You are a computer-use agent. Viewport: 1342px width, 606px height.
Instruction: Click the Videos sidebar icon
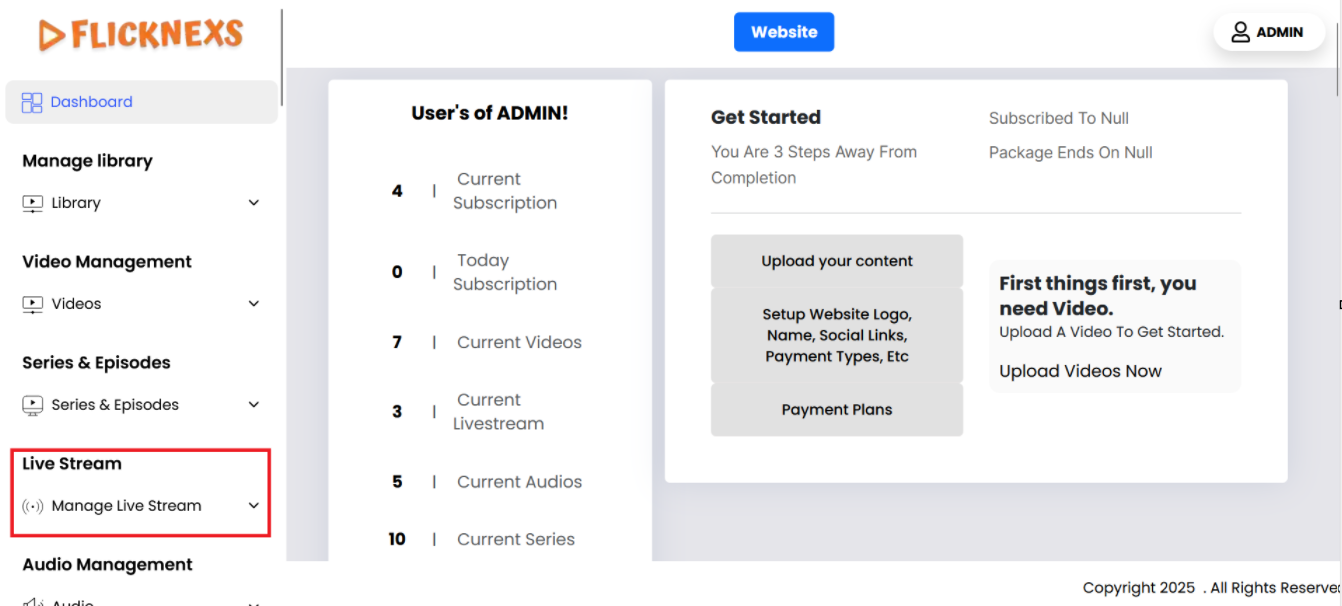click(x=33, y=304)
